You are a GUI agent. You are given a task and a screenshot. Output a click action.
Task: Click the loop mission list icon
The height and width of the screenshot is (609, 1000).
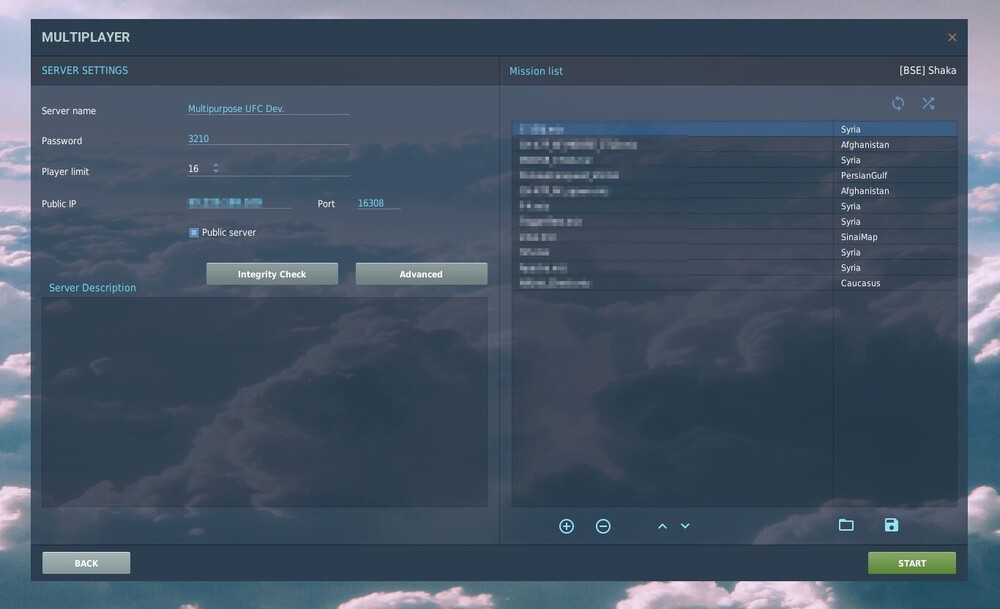(x=898, y=103)
